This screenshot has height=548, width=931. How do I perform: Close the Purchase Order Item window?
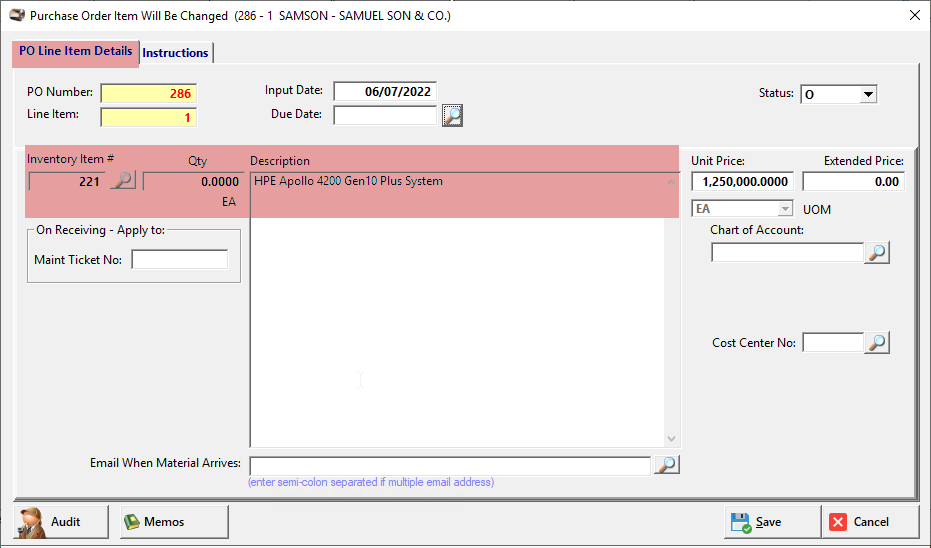[x=915, y=15]
